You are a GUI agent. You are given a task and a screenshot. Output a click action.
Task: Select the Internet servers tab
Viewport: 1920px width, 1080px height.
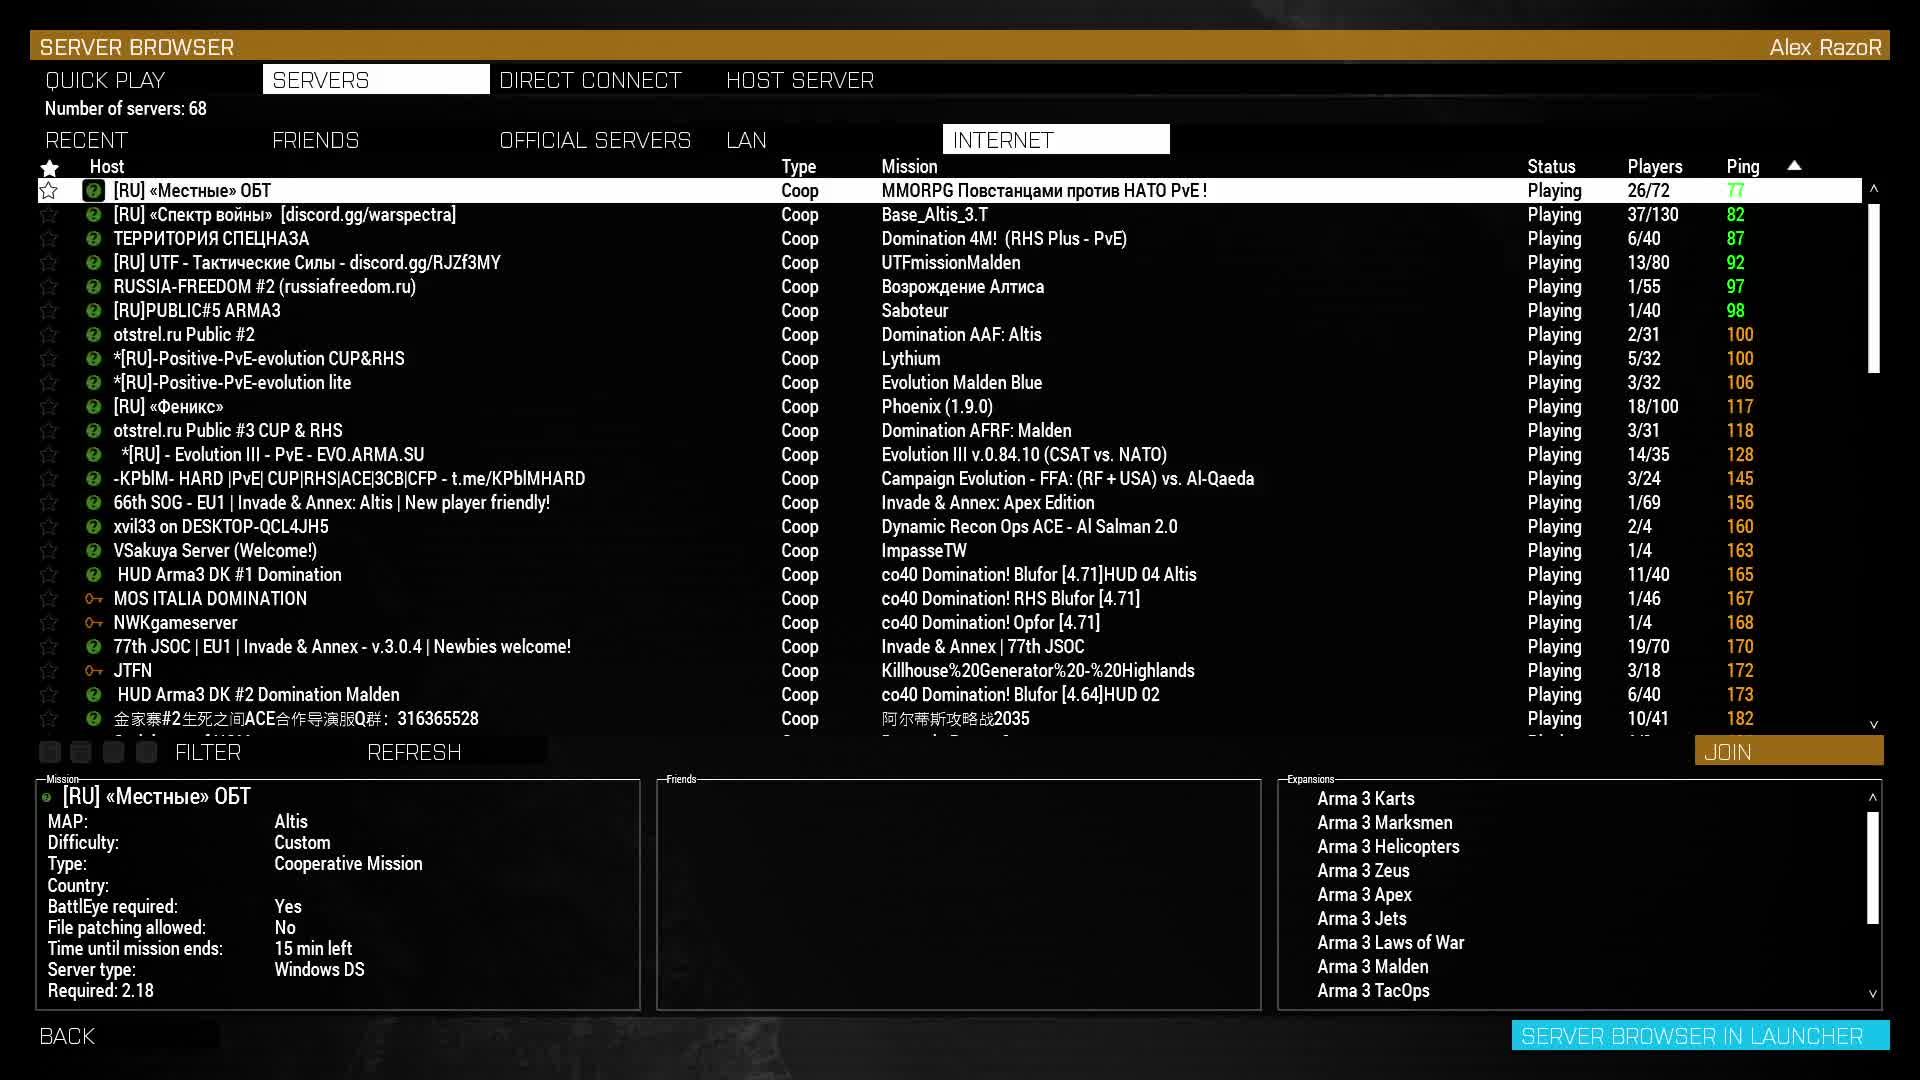coord(1056,140)
